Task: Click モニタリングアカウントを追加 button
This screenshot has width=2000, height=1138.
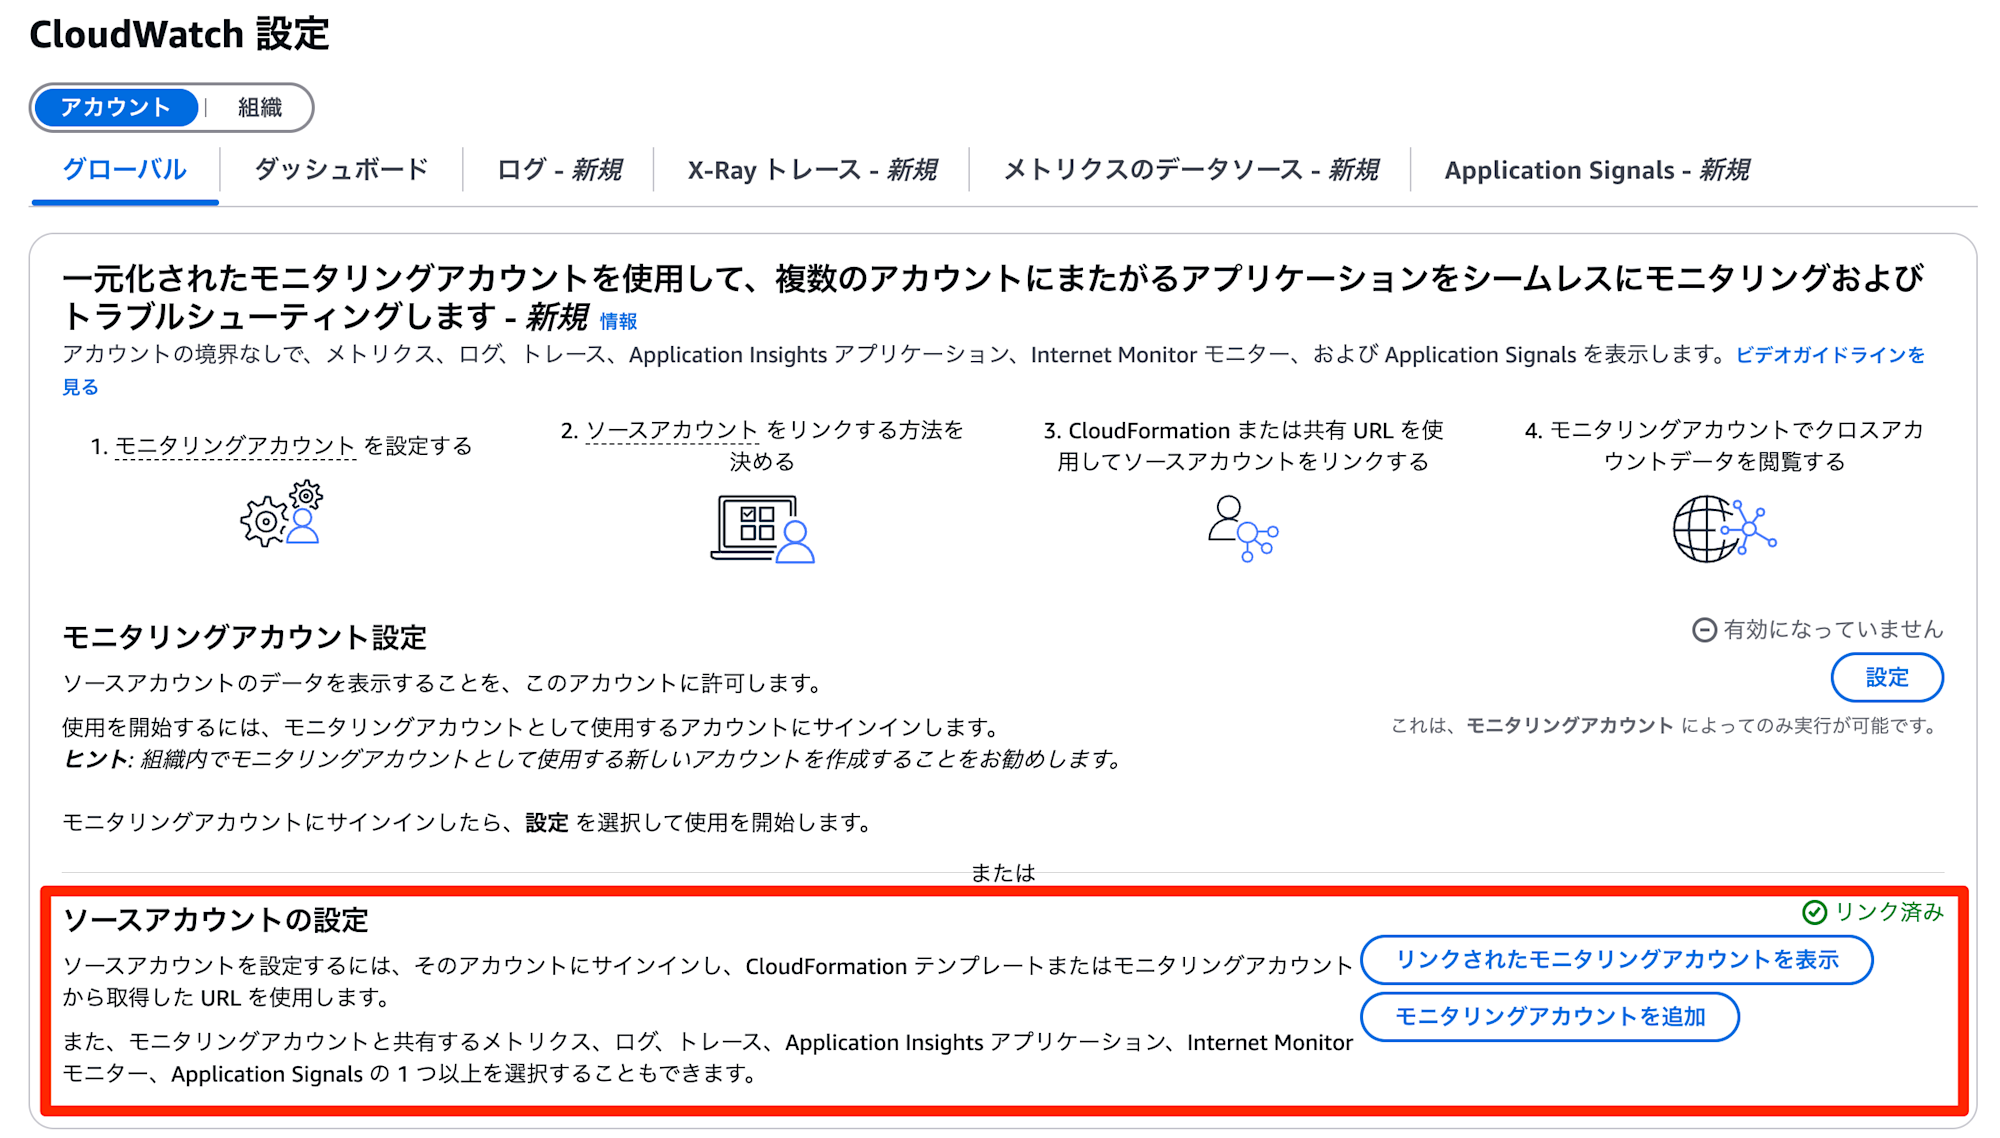Action: 1550,1017
